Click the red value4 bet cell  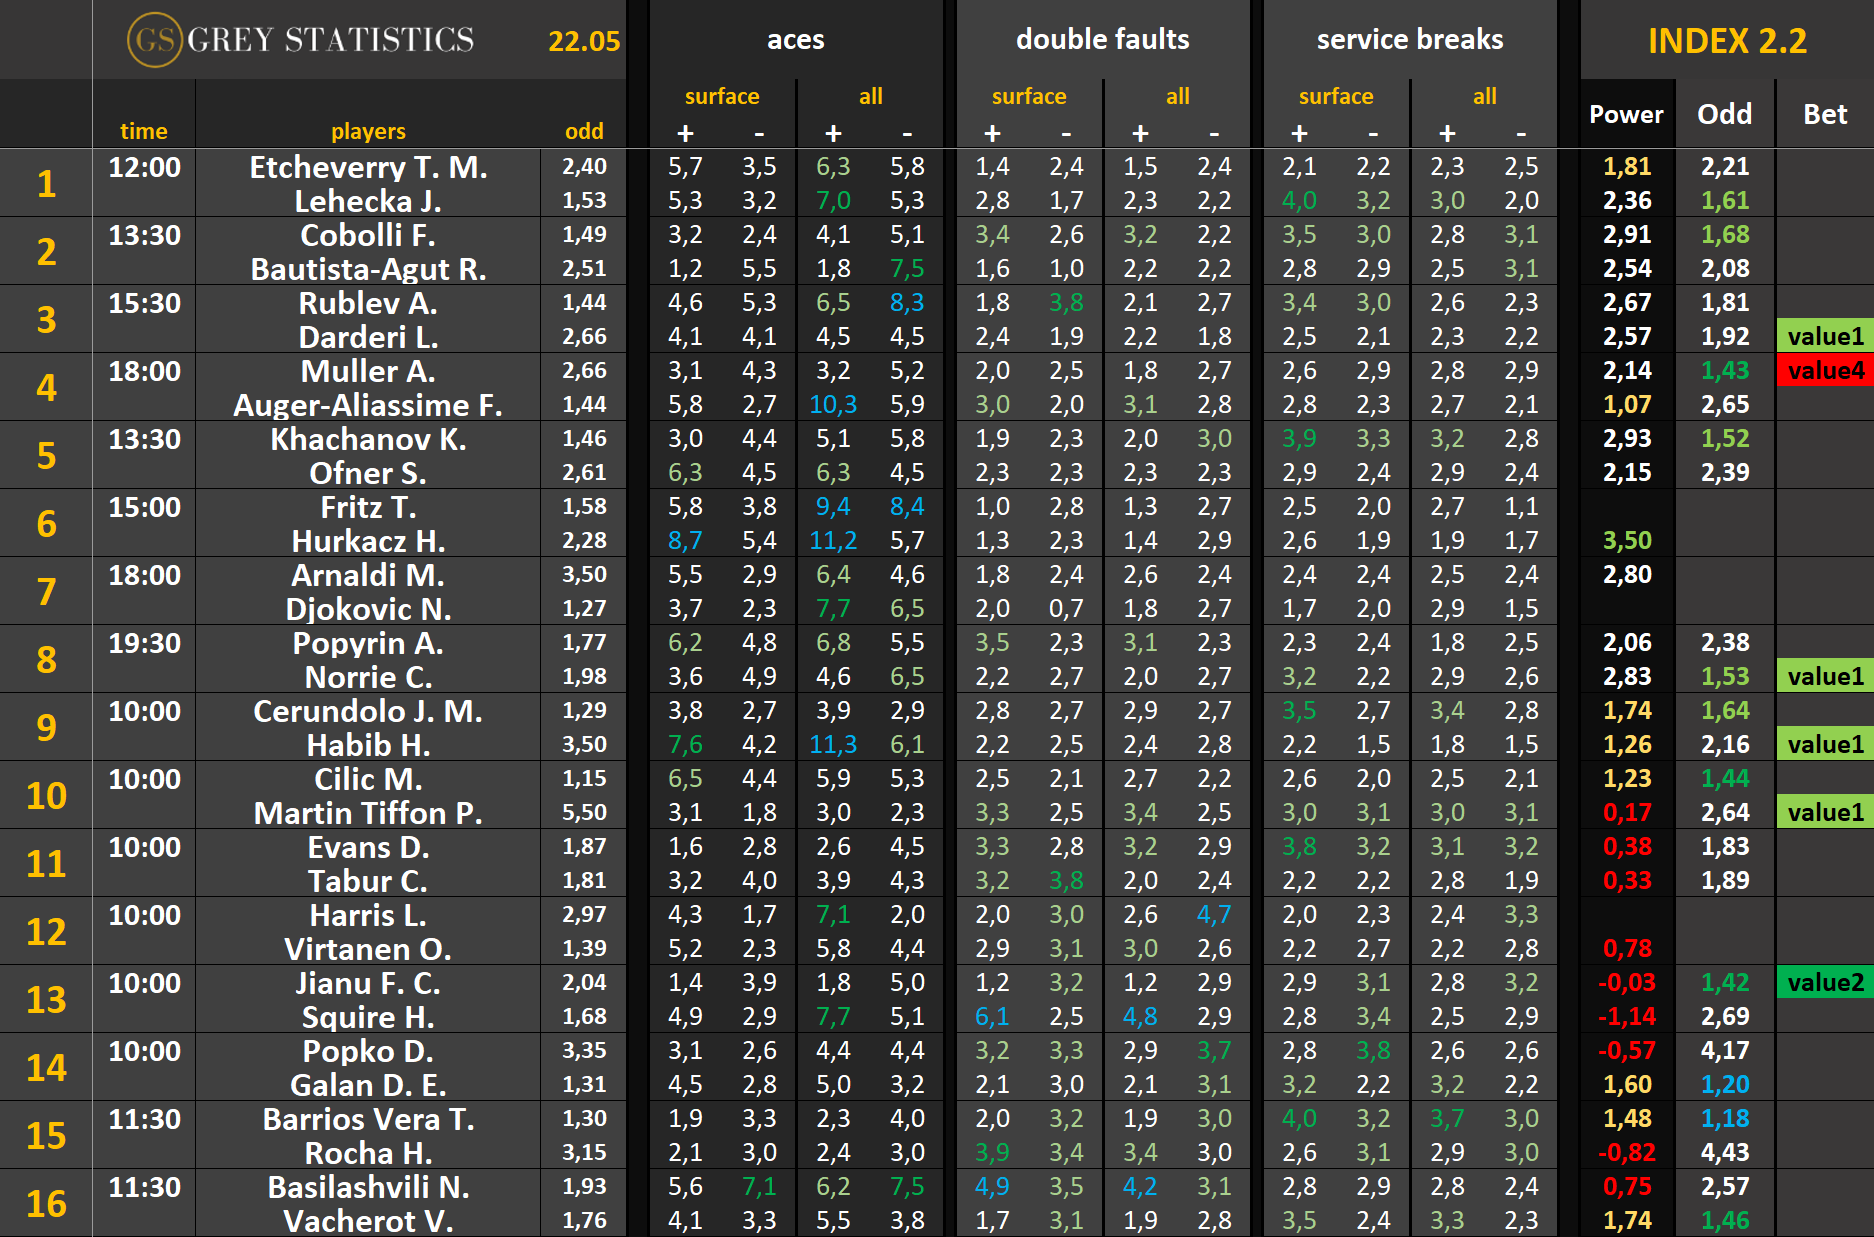click(1825, 371)
